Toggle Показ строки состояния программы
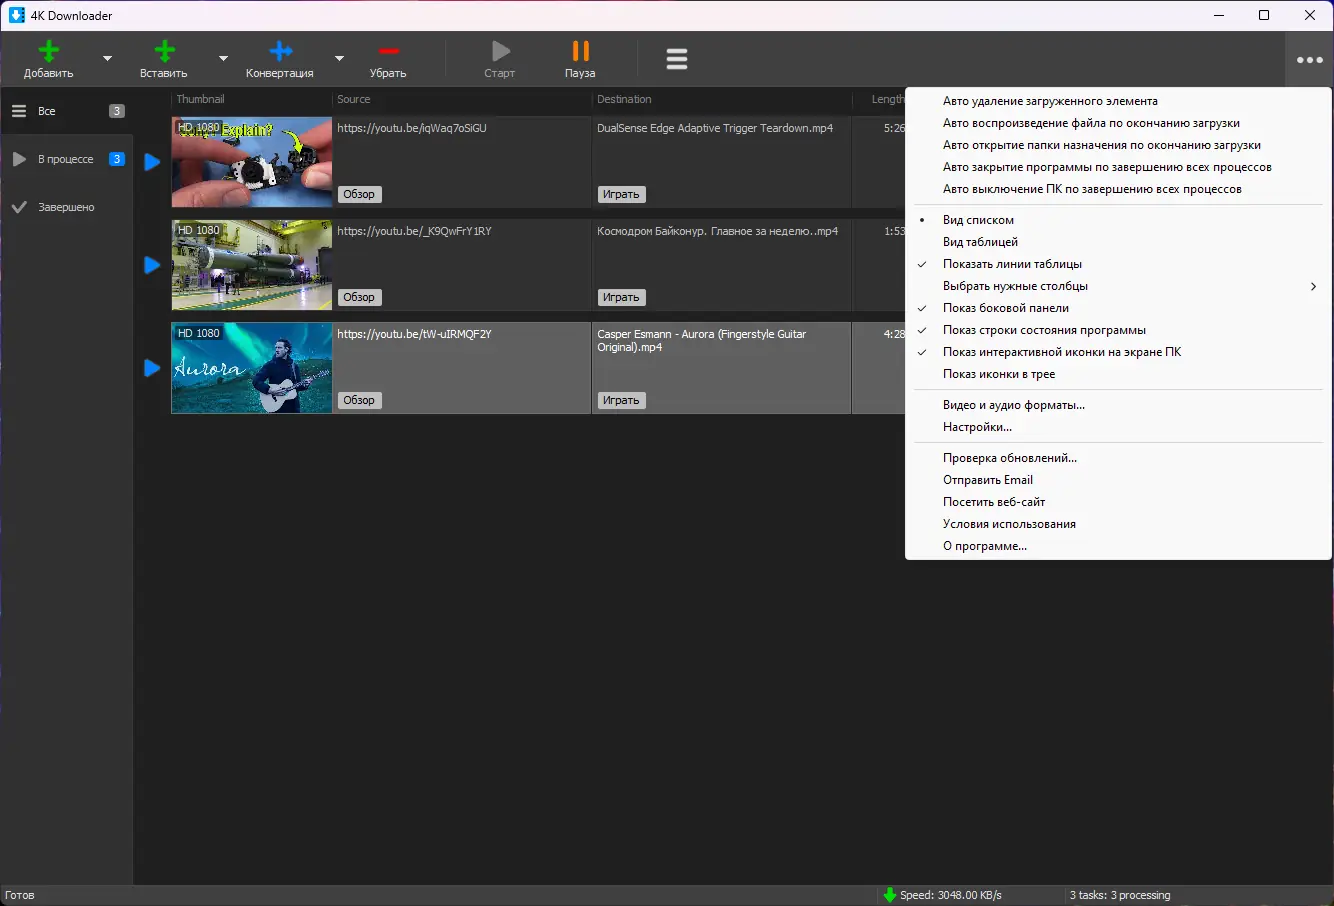The image size is (1334, 906). coord(1118,330)
